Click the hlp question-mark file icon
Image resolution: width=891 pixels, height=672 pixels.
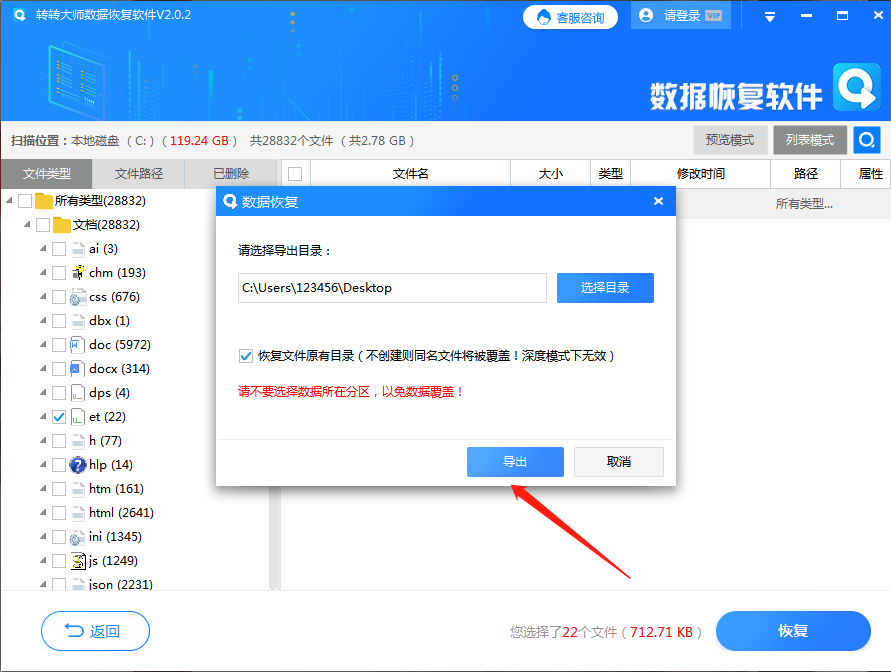[x=76, y=464]
